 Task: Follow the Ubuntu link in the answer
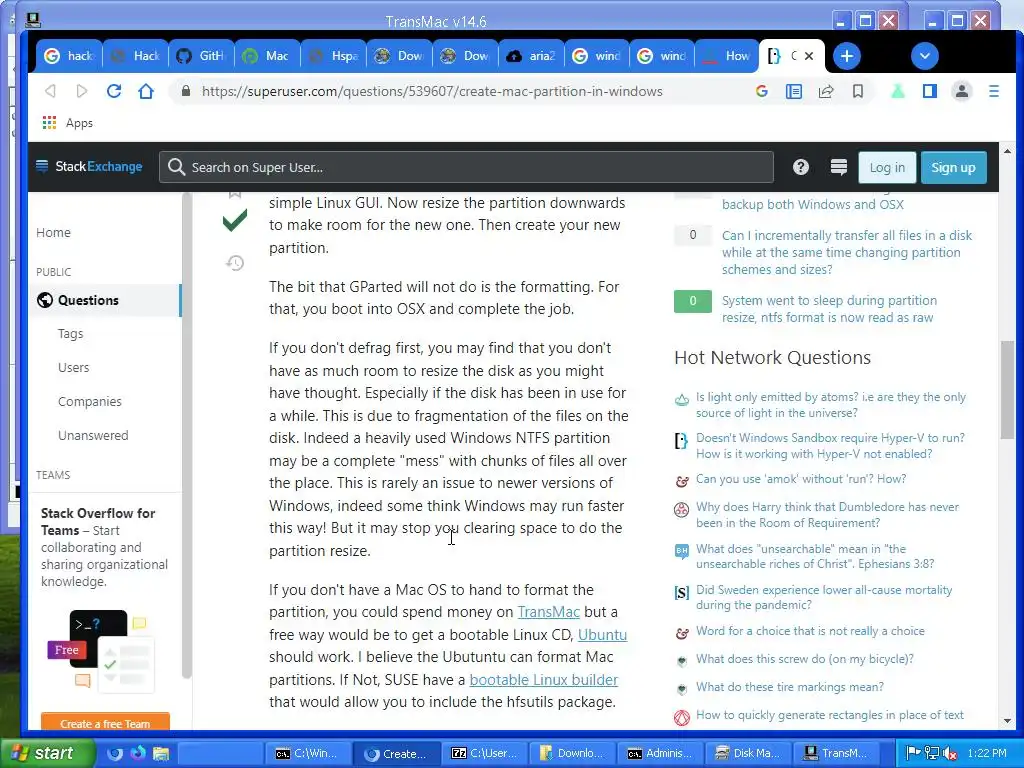(x=602, y=635)
